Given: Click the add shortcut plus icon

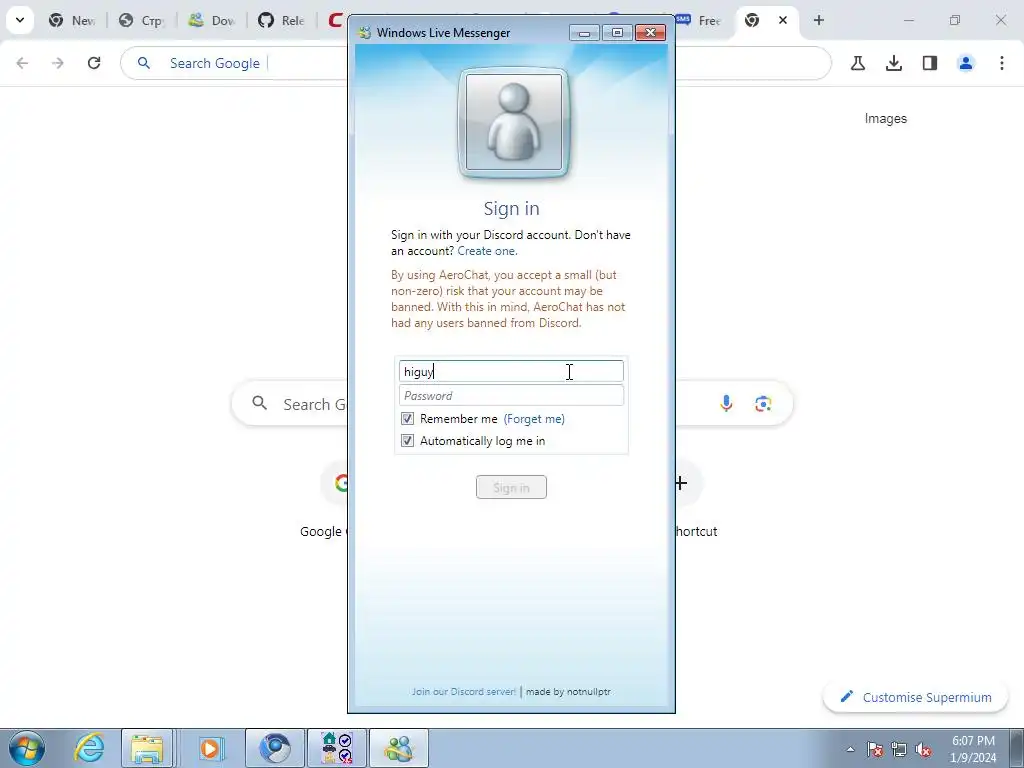Looking at the screenshot, I should 680,483.
